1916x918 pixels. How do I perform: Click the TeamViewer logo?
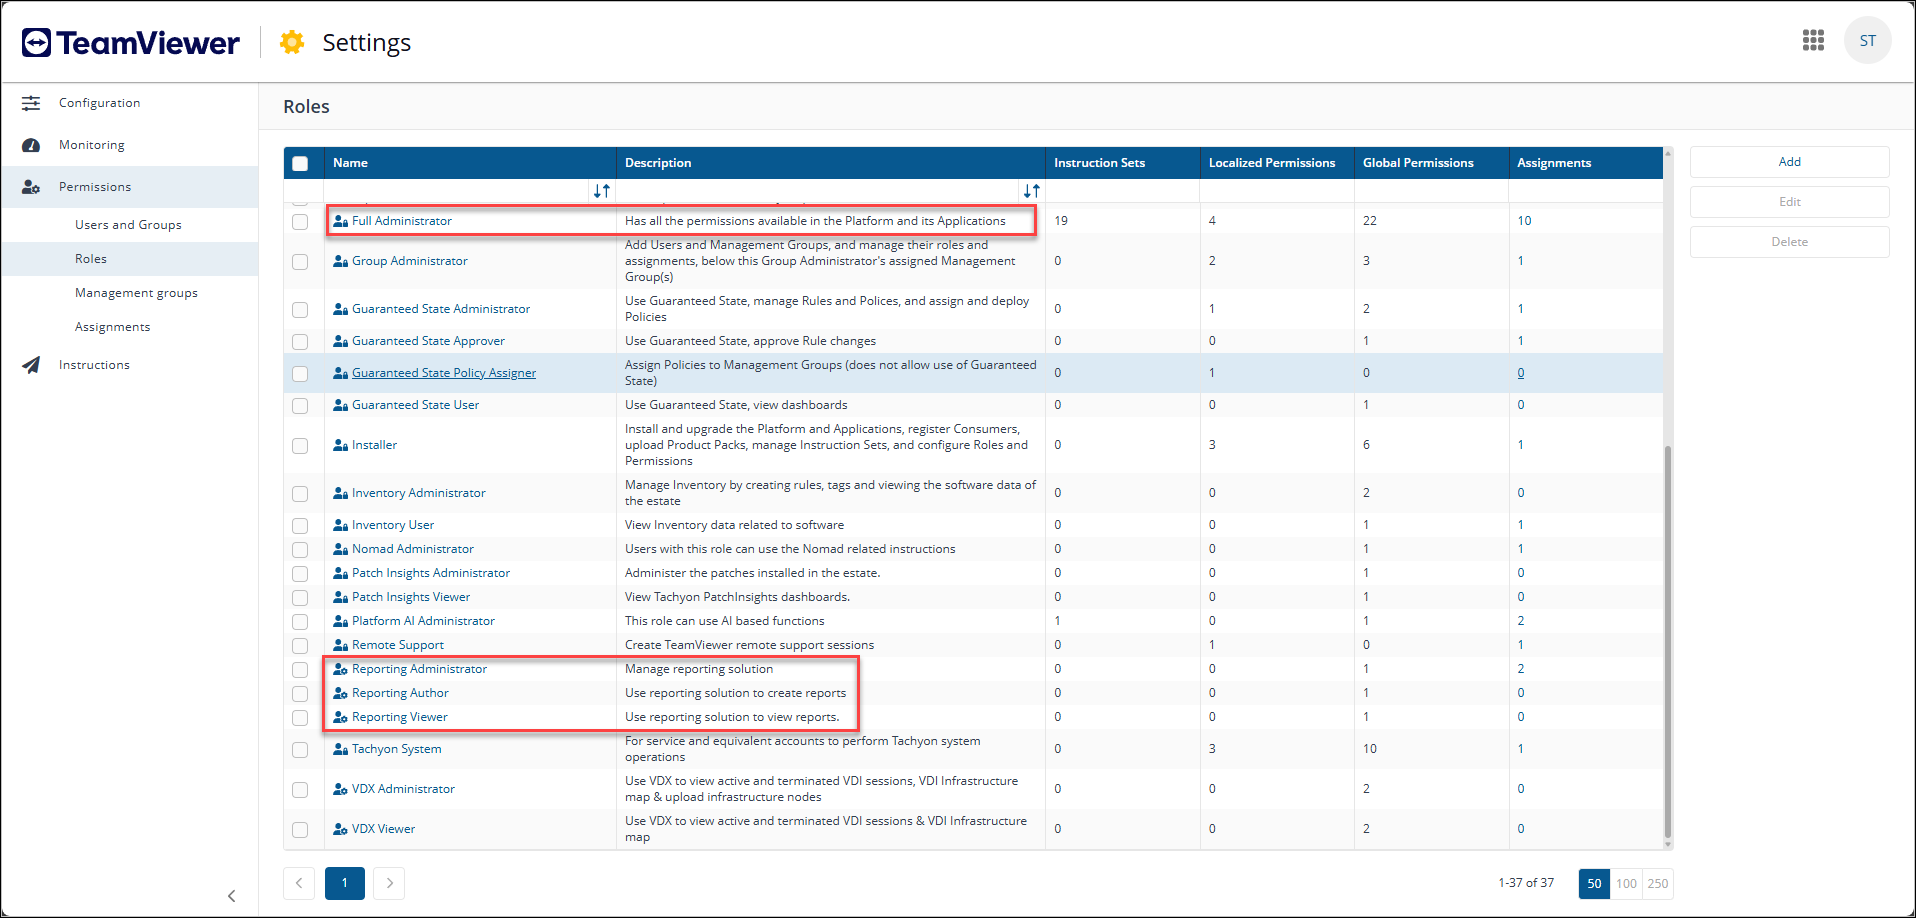click(x=131, y=43)
